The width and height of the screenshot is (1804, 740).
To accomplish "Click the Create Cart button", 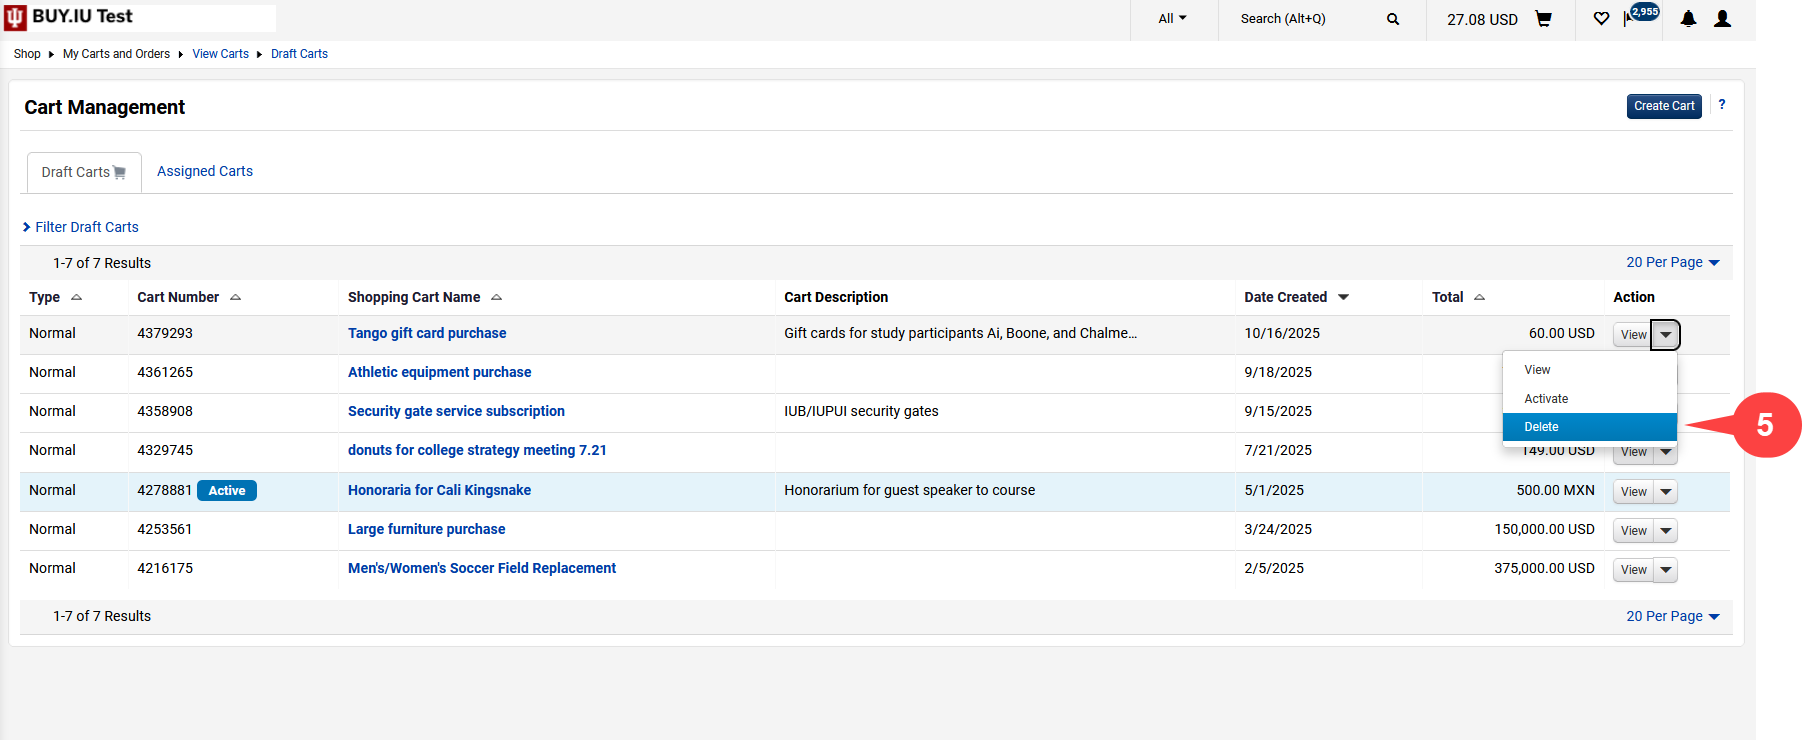I will 1663,106.
